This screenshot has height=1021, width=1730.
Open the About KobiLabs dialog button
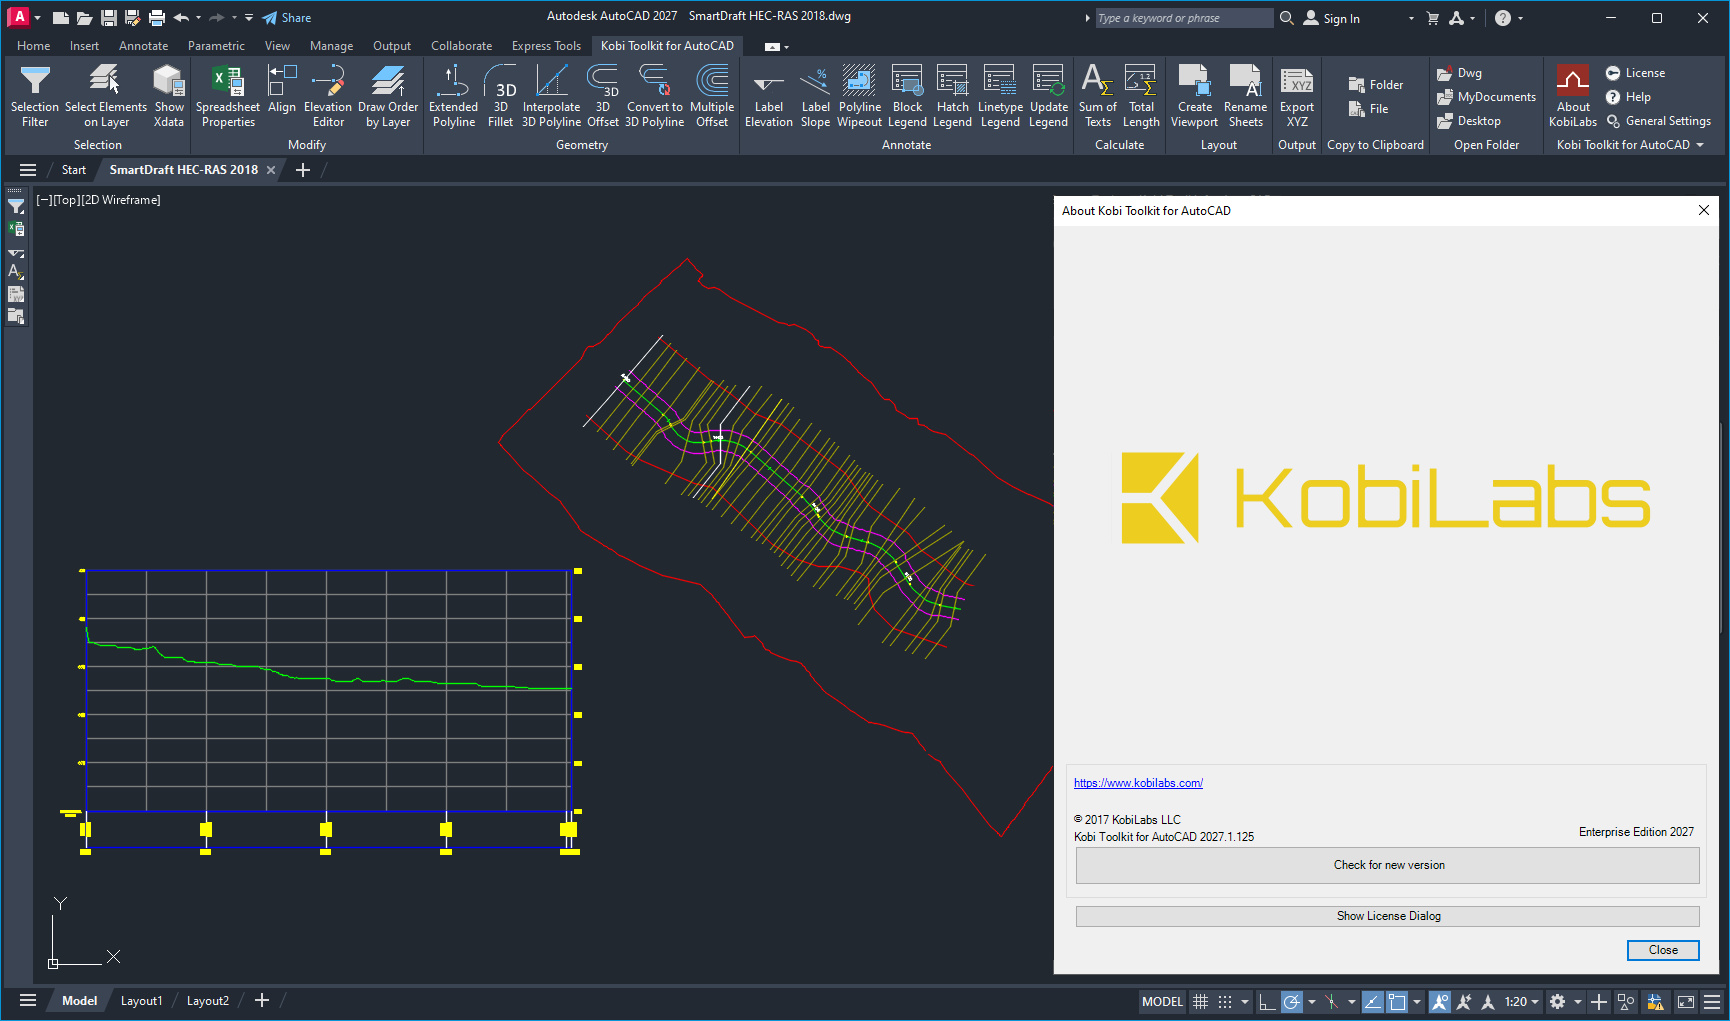click(x=1573, y=96)
